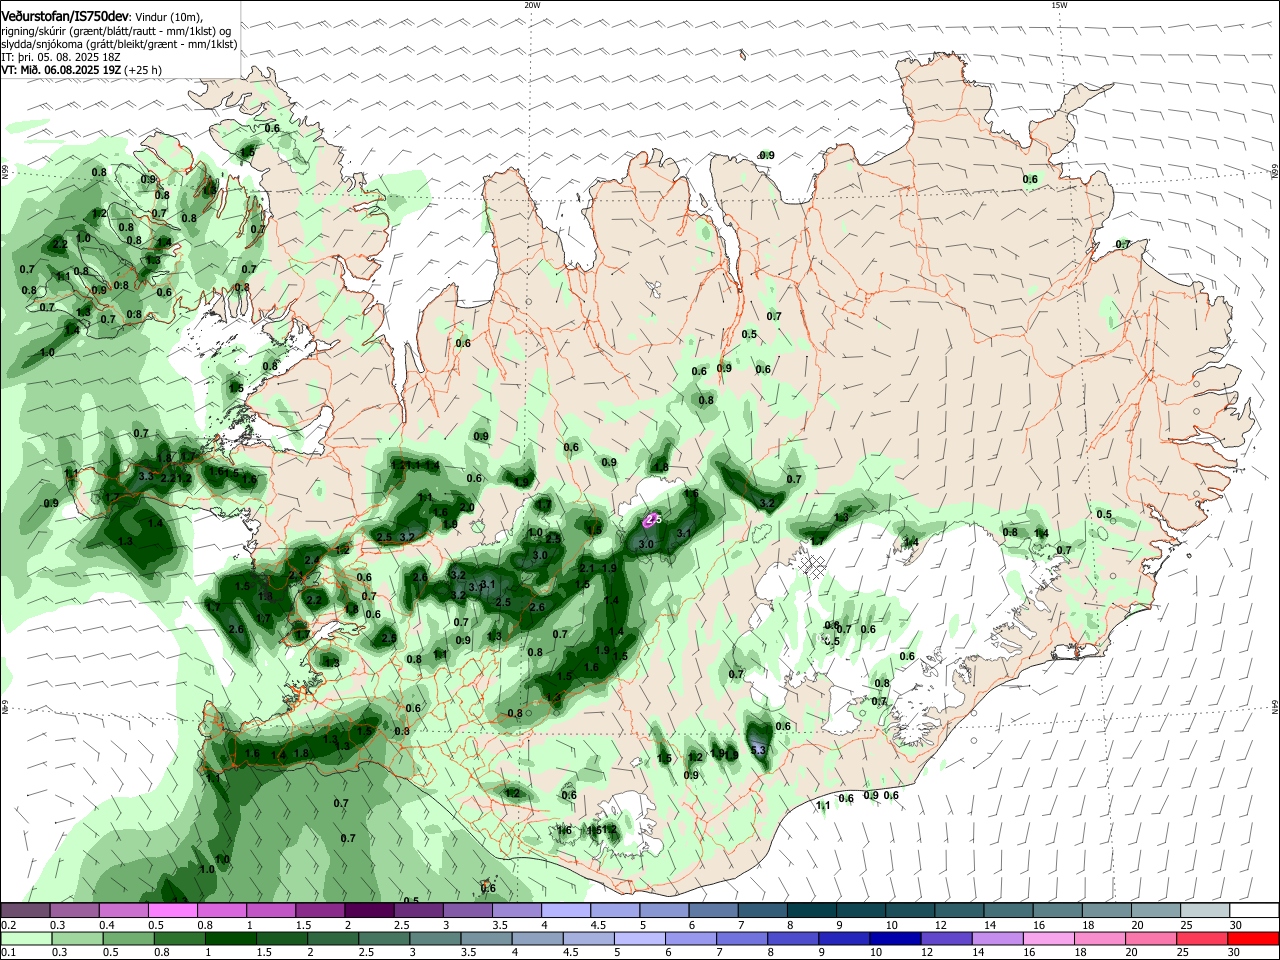Pick the darkest green 1–1.5 swatch in bottom legend row
1280x960 pixels.
[x=231, y=939]
